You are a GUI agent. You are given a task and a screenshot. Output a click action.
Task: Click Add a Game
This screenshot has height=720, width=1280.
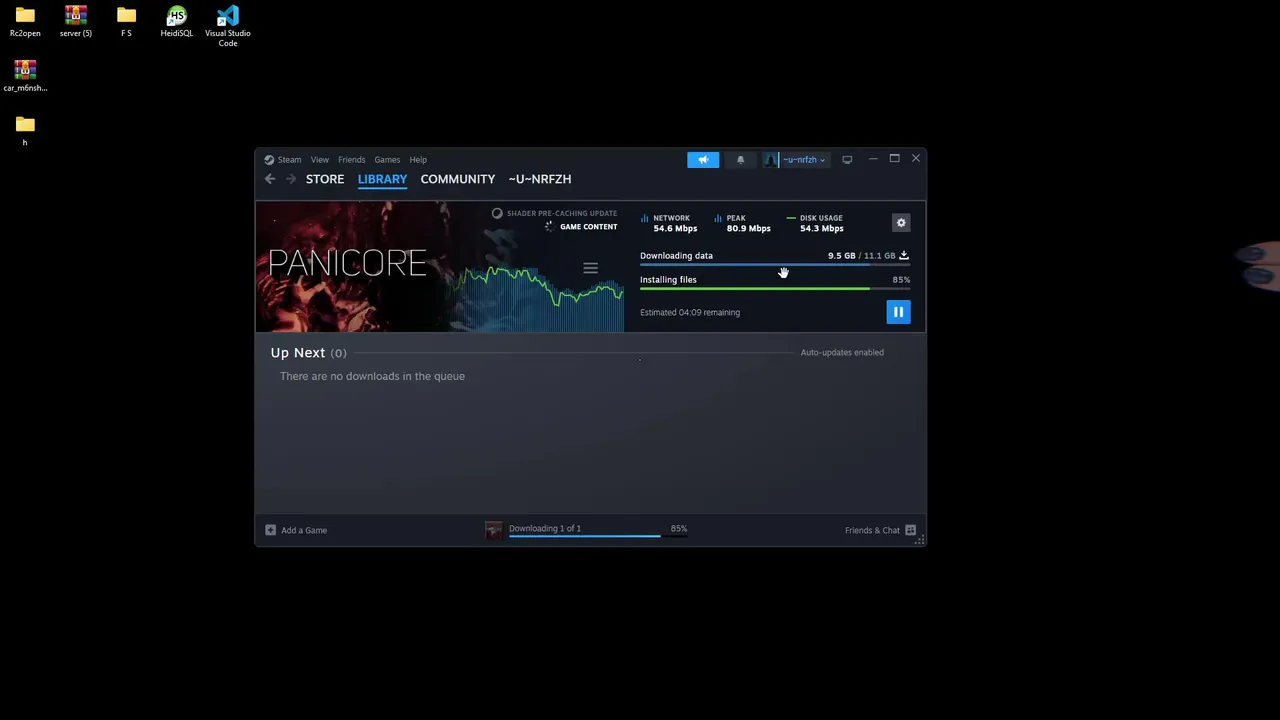pos(304,530)
